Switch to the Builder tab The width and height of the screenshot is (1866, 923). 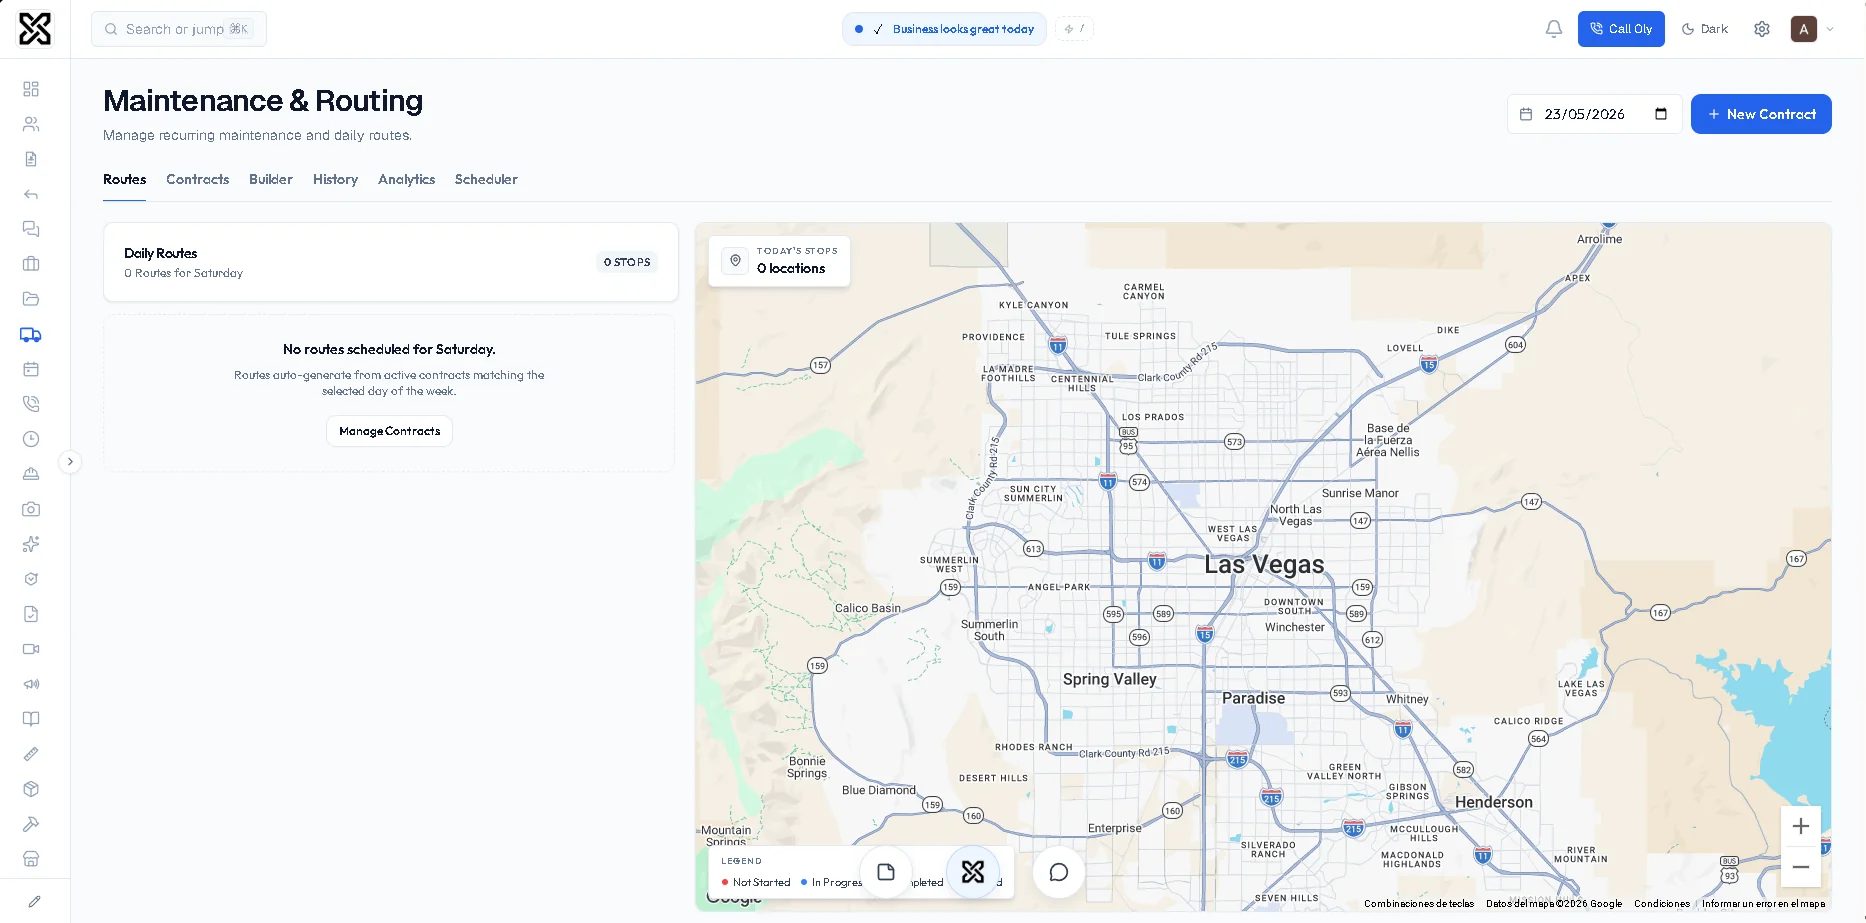(271, 179)
